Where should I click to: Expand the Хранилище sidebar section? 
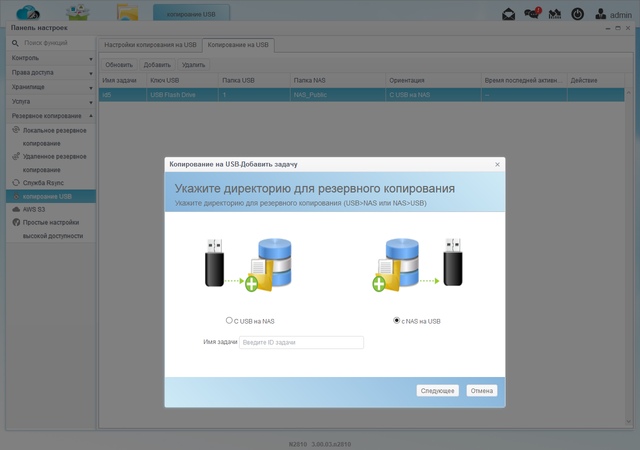[x=51, y=87]
